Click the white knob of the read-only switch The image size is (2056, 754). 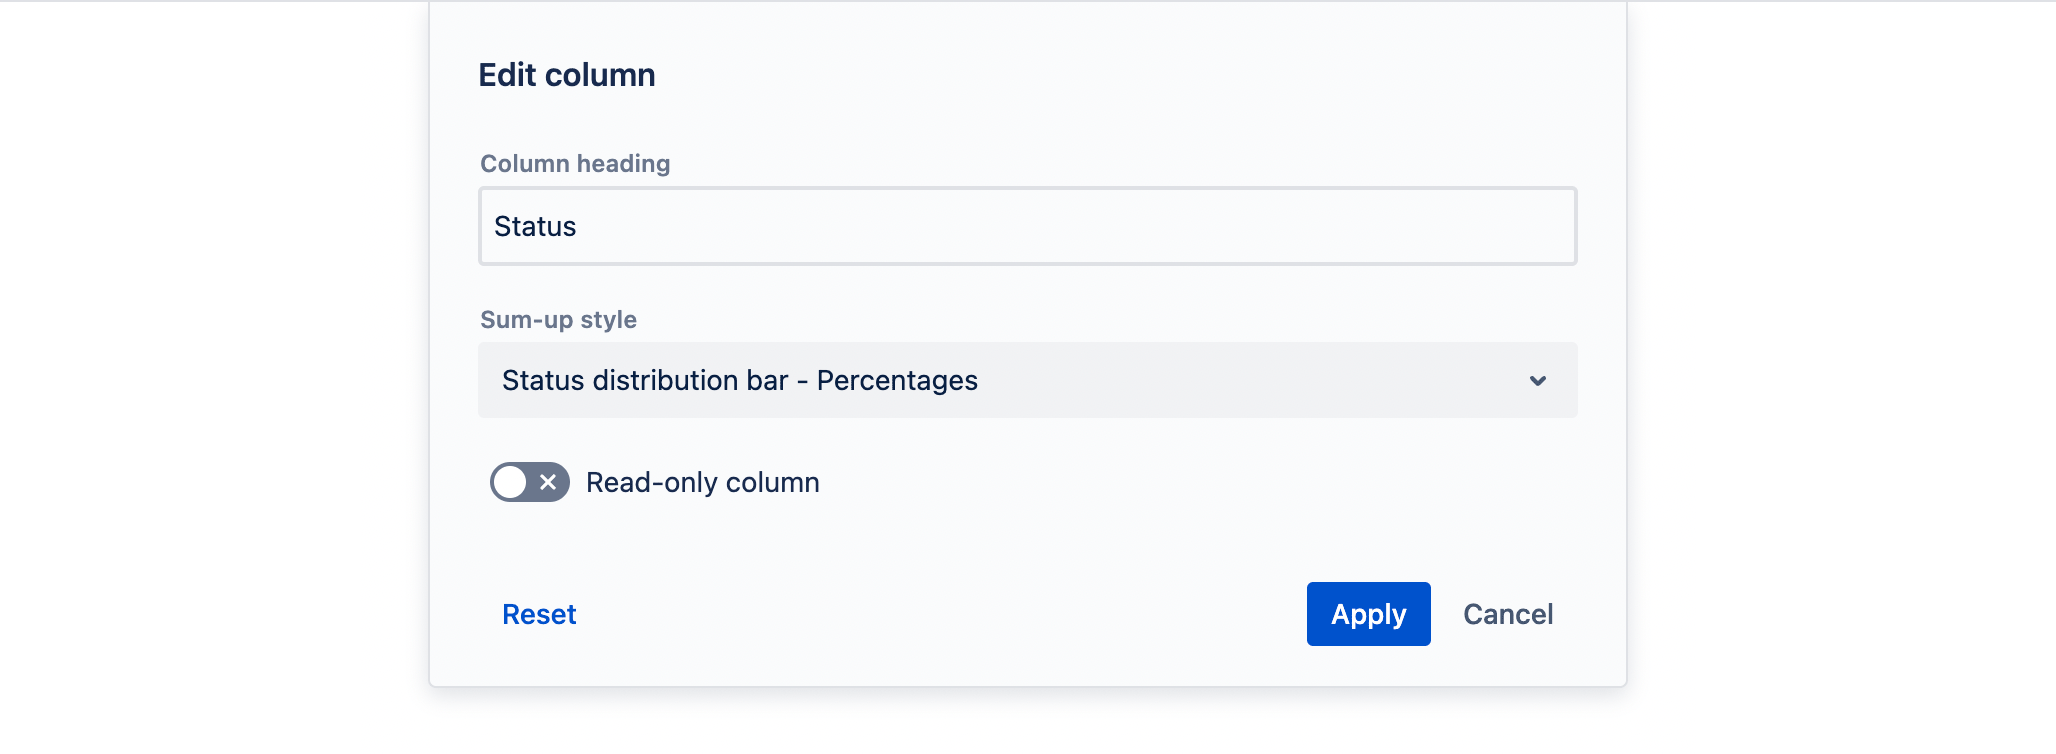510,482
